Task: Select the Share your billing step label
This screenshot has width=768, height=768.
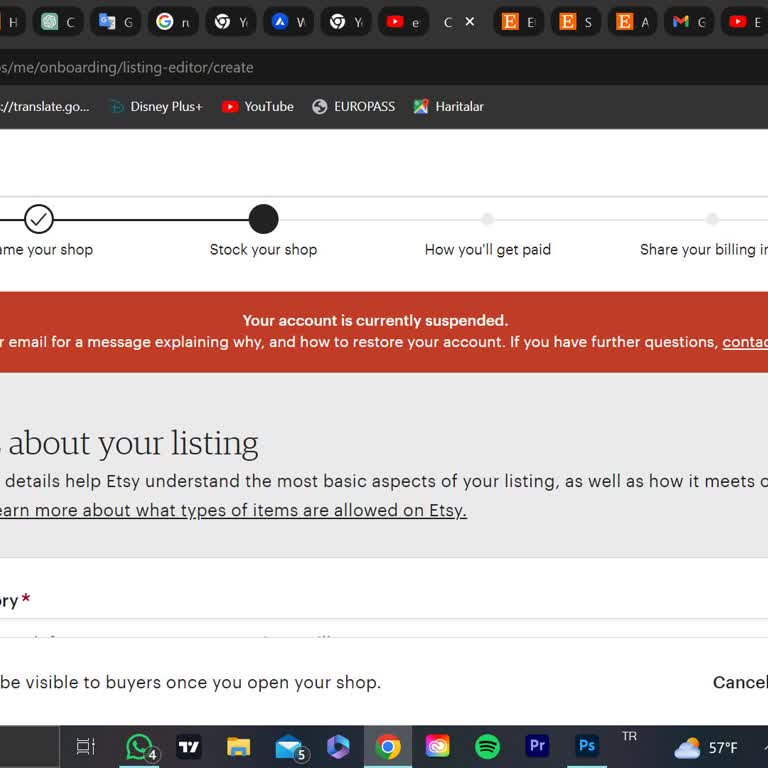Action: tap(704, 249)
